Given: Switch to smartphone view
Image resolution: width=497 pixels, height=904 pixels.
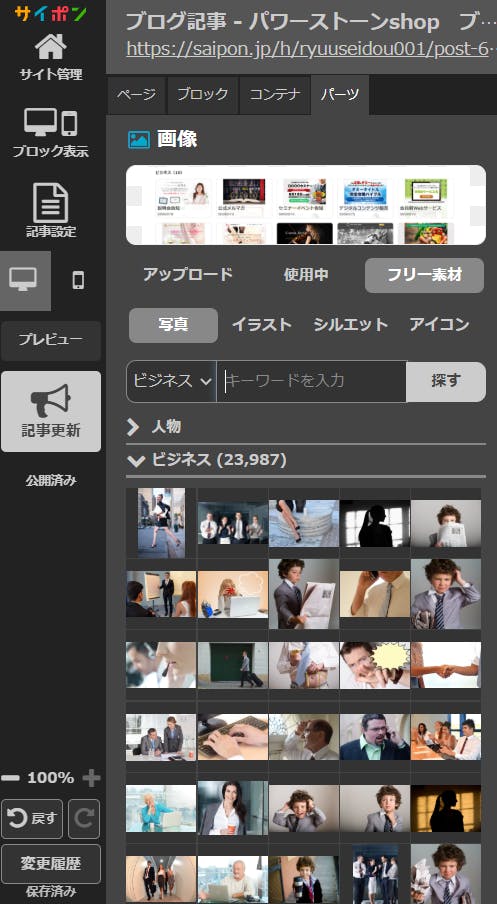Looking at the screenshot, I should (x=78, y=280).
